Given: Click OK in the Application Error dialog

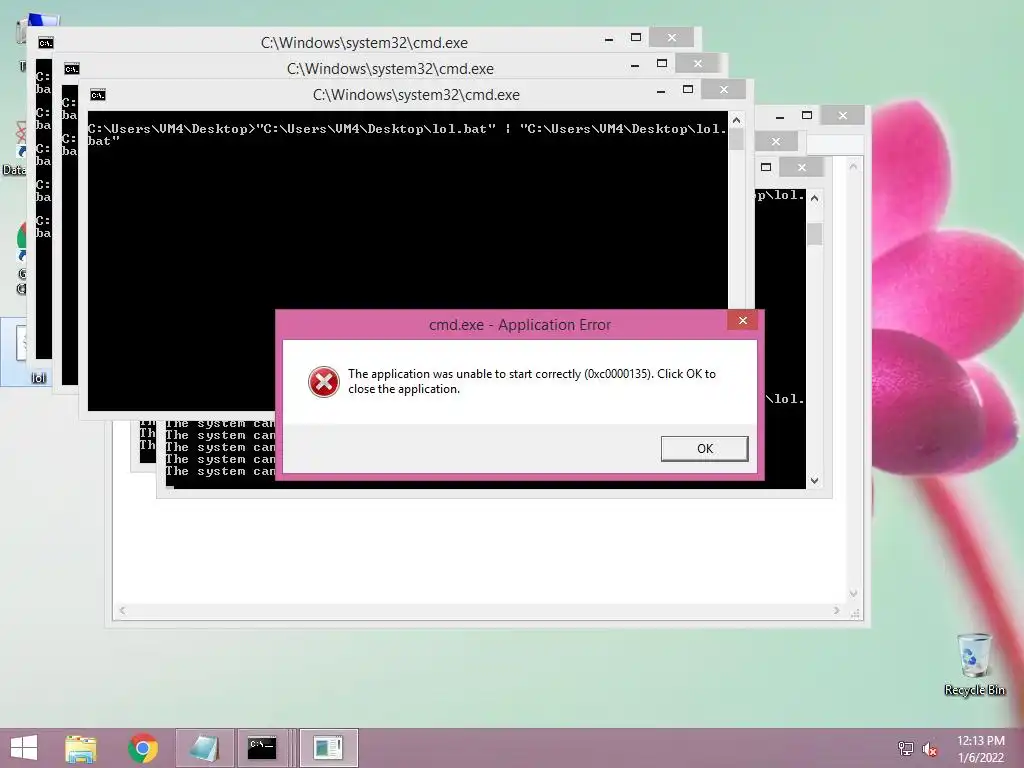Looking at the screenshot, I should pos(704,449).
